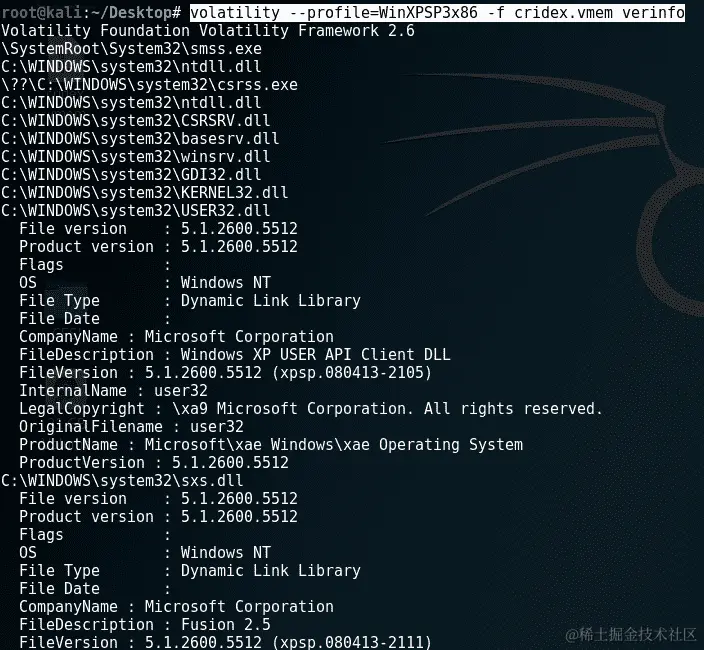Click the USER32.dll path line
Viewport: 704px width, 650px height.
136,210
